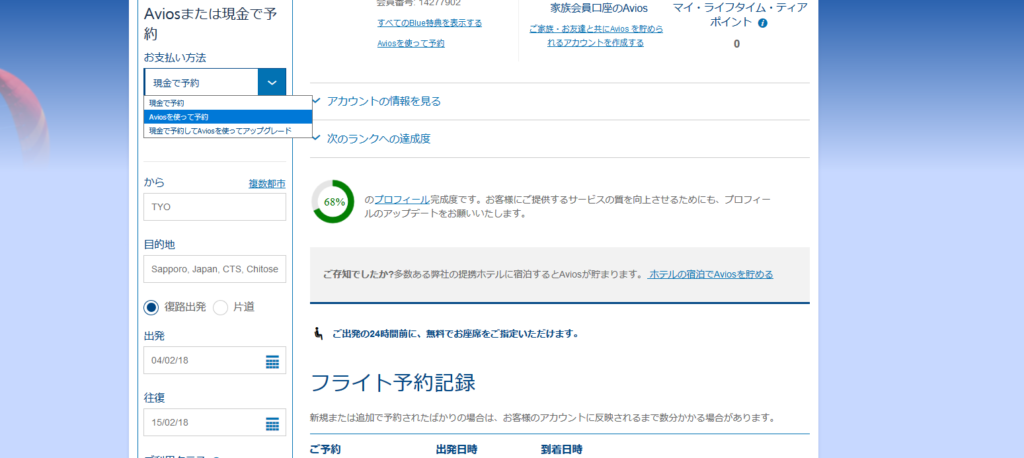This screenshot has width=1024, height=458.
Task: Click the フライト予約記録 heading
Action: pyautogui.click(x=392, y=383)
